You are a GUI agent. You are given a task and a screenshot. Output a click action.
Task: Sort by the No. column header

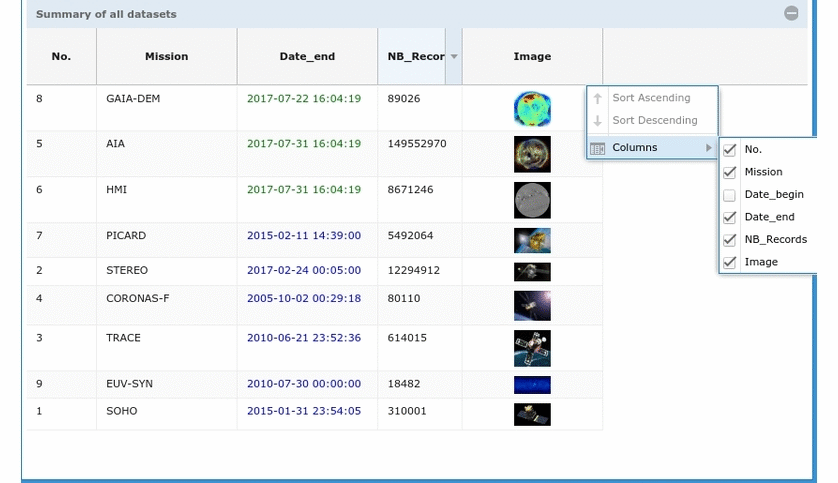click(61, 56)
